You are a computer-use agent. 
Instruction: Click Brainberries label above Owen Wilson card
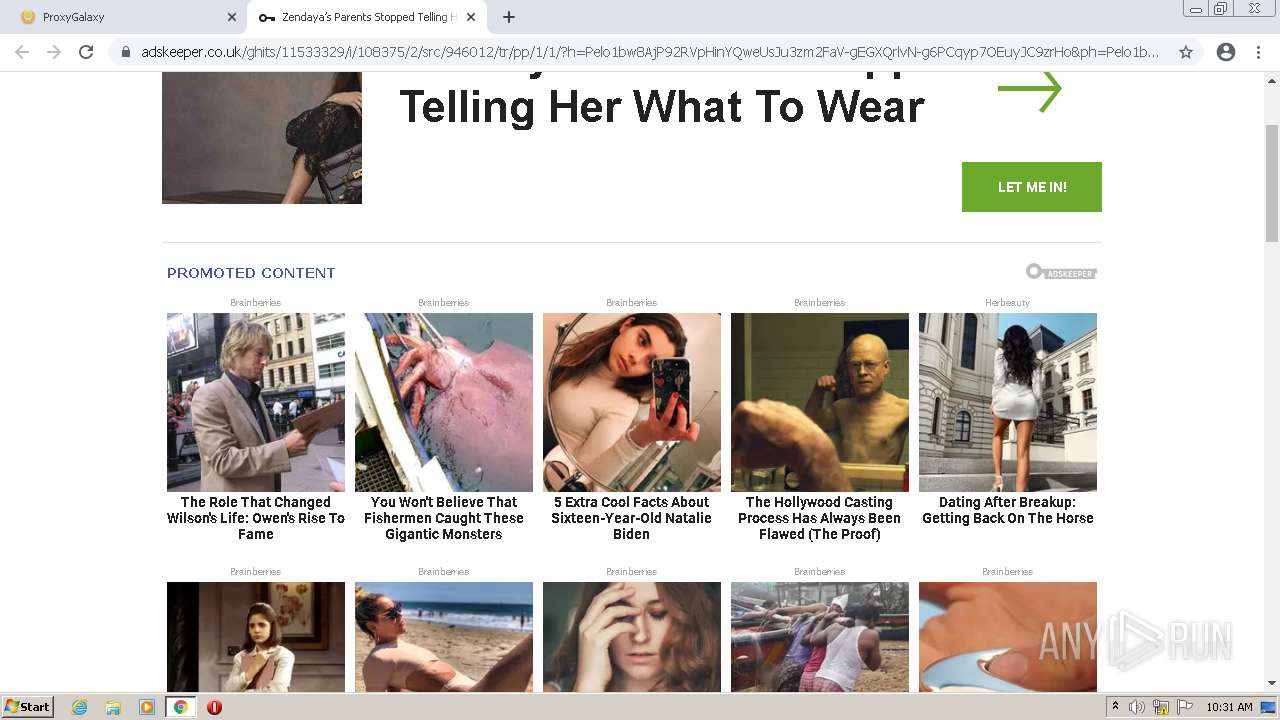255,302
